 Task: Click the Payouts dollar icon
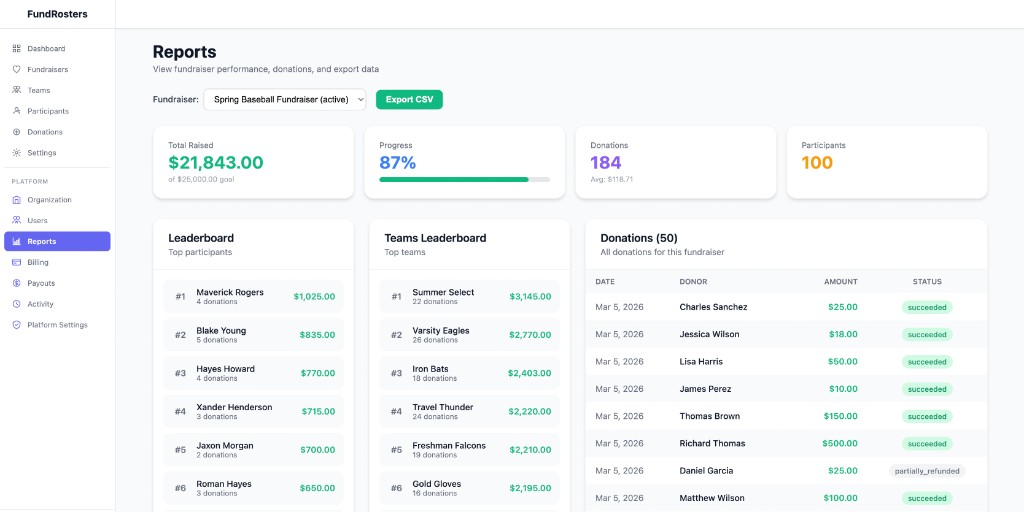click(17, 283)
